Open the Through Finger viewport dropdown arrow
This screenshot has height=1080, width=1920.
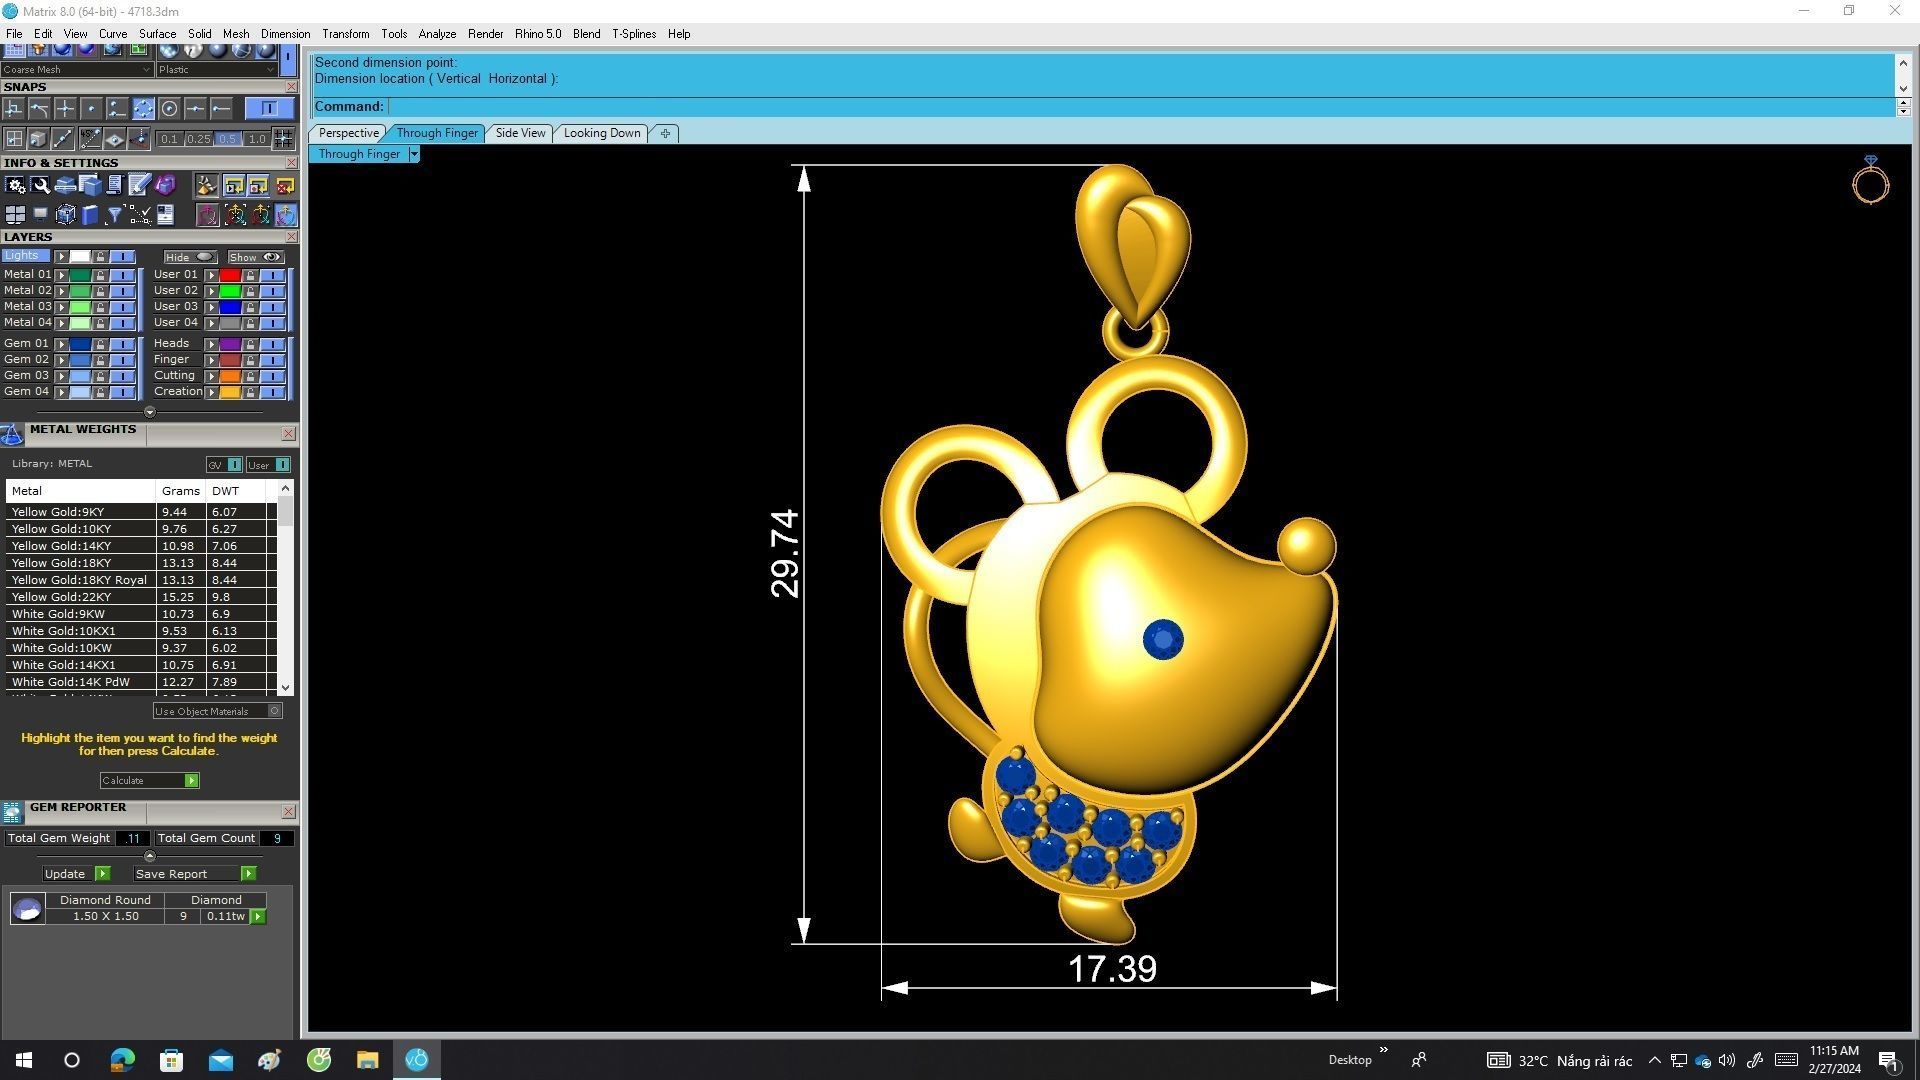(414, 154)
